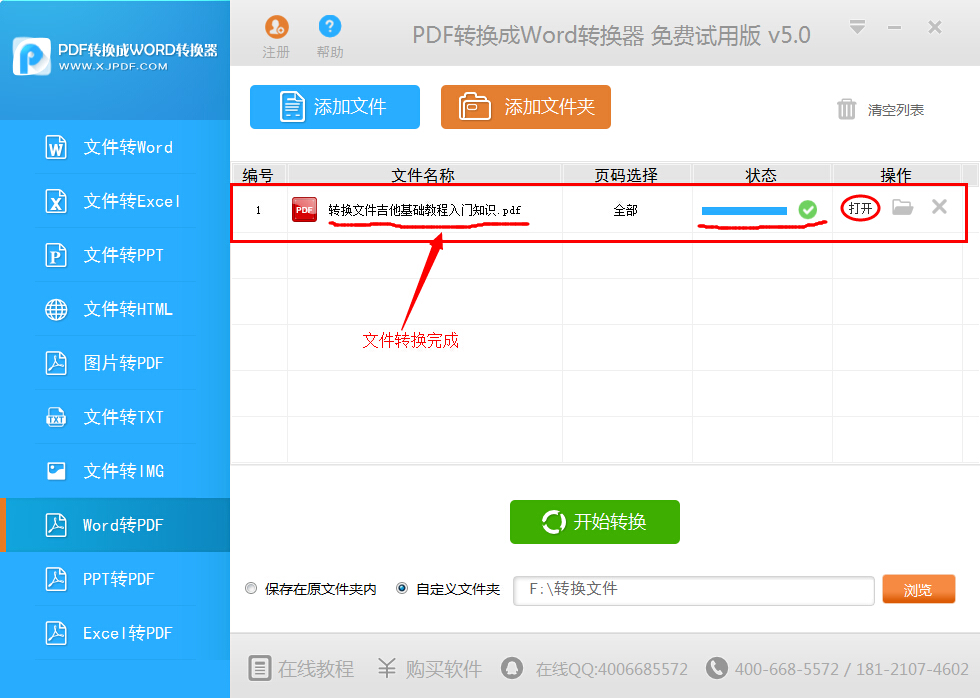
Task: Click the 注册 register icon
Action: point(276,27)
